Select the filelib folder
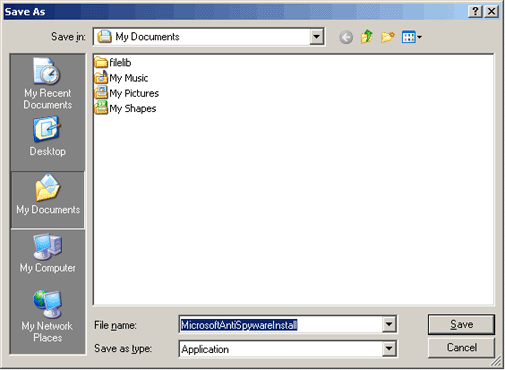 pos(113,62)
